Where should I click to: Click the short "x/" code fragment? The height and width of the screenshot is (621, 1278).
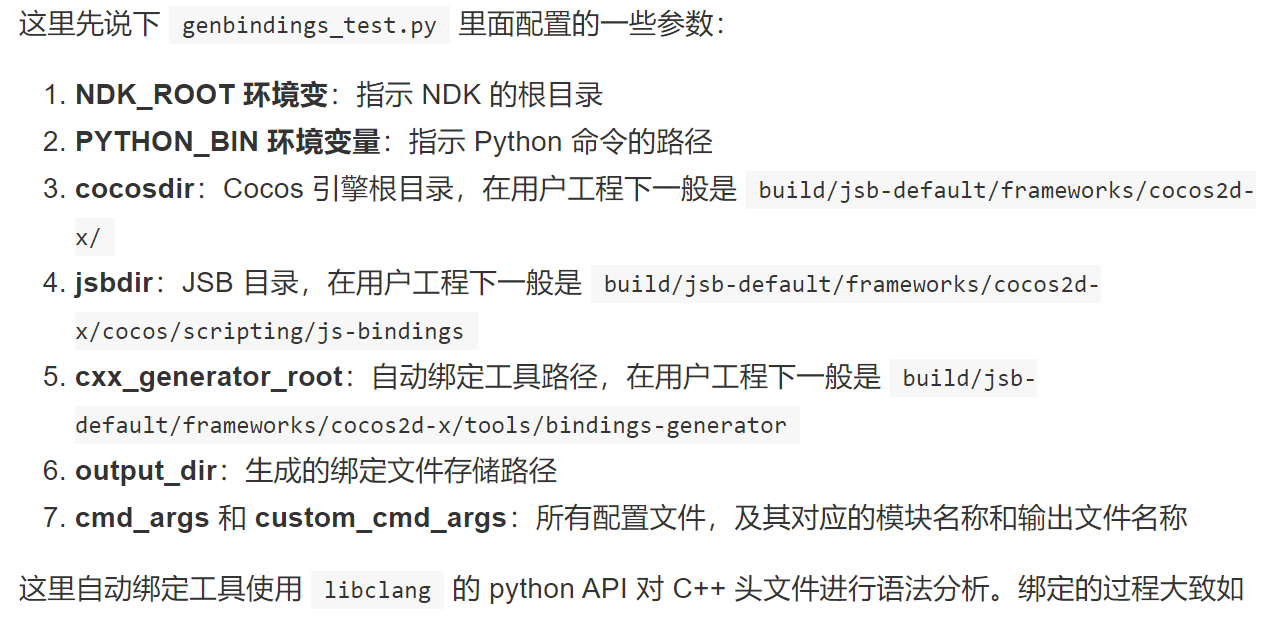pyautogui.click(x=88, y=238)
